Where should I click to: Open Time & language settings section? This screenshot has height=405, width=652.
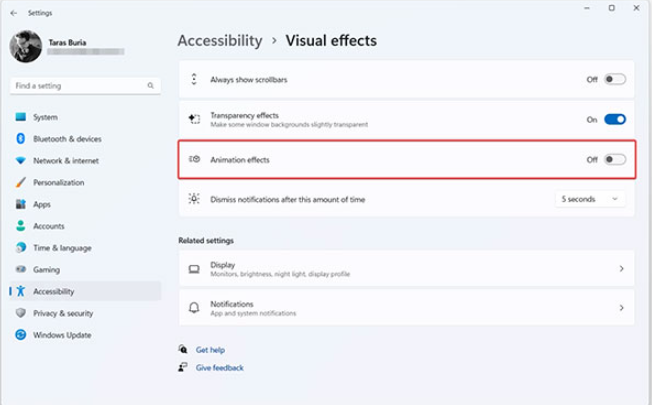click(62, 248)
